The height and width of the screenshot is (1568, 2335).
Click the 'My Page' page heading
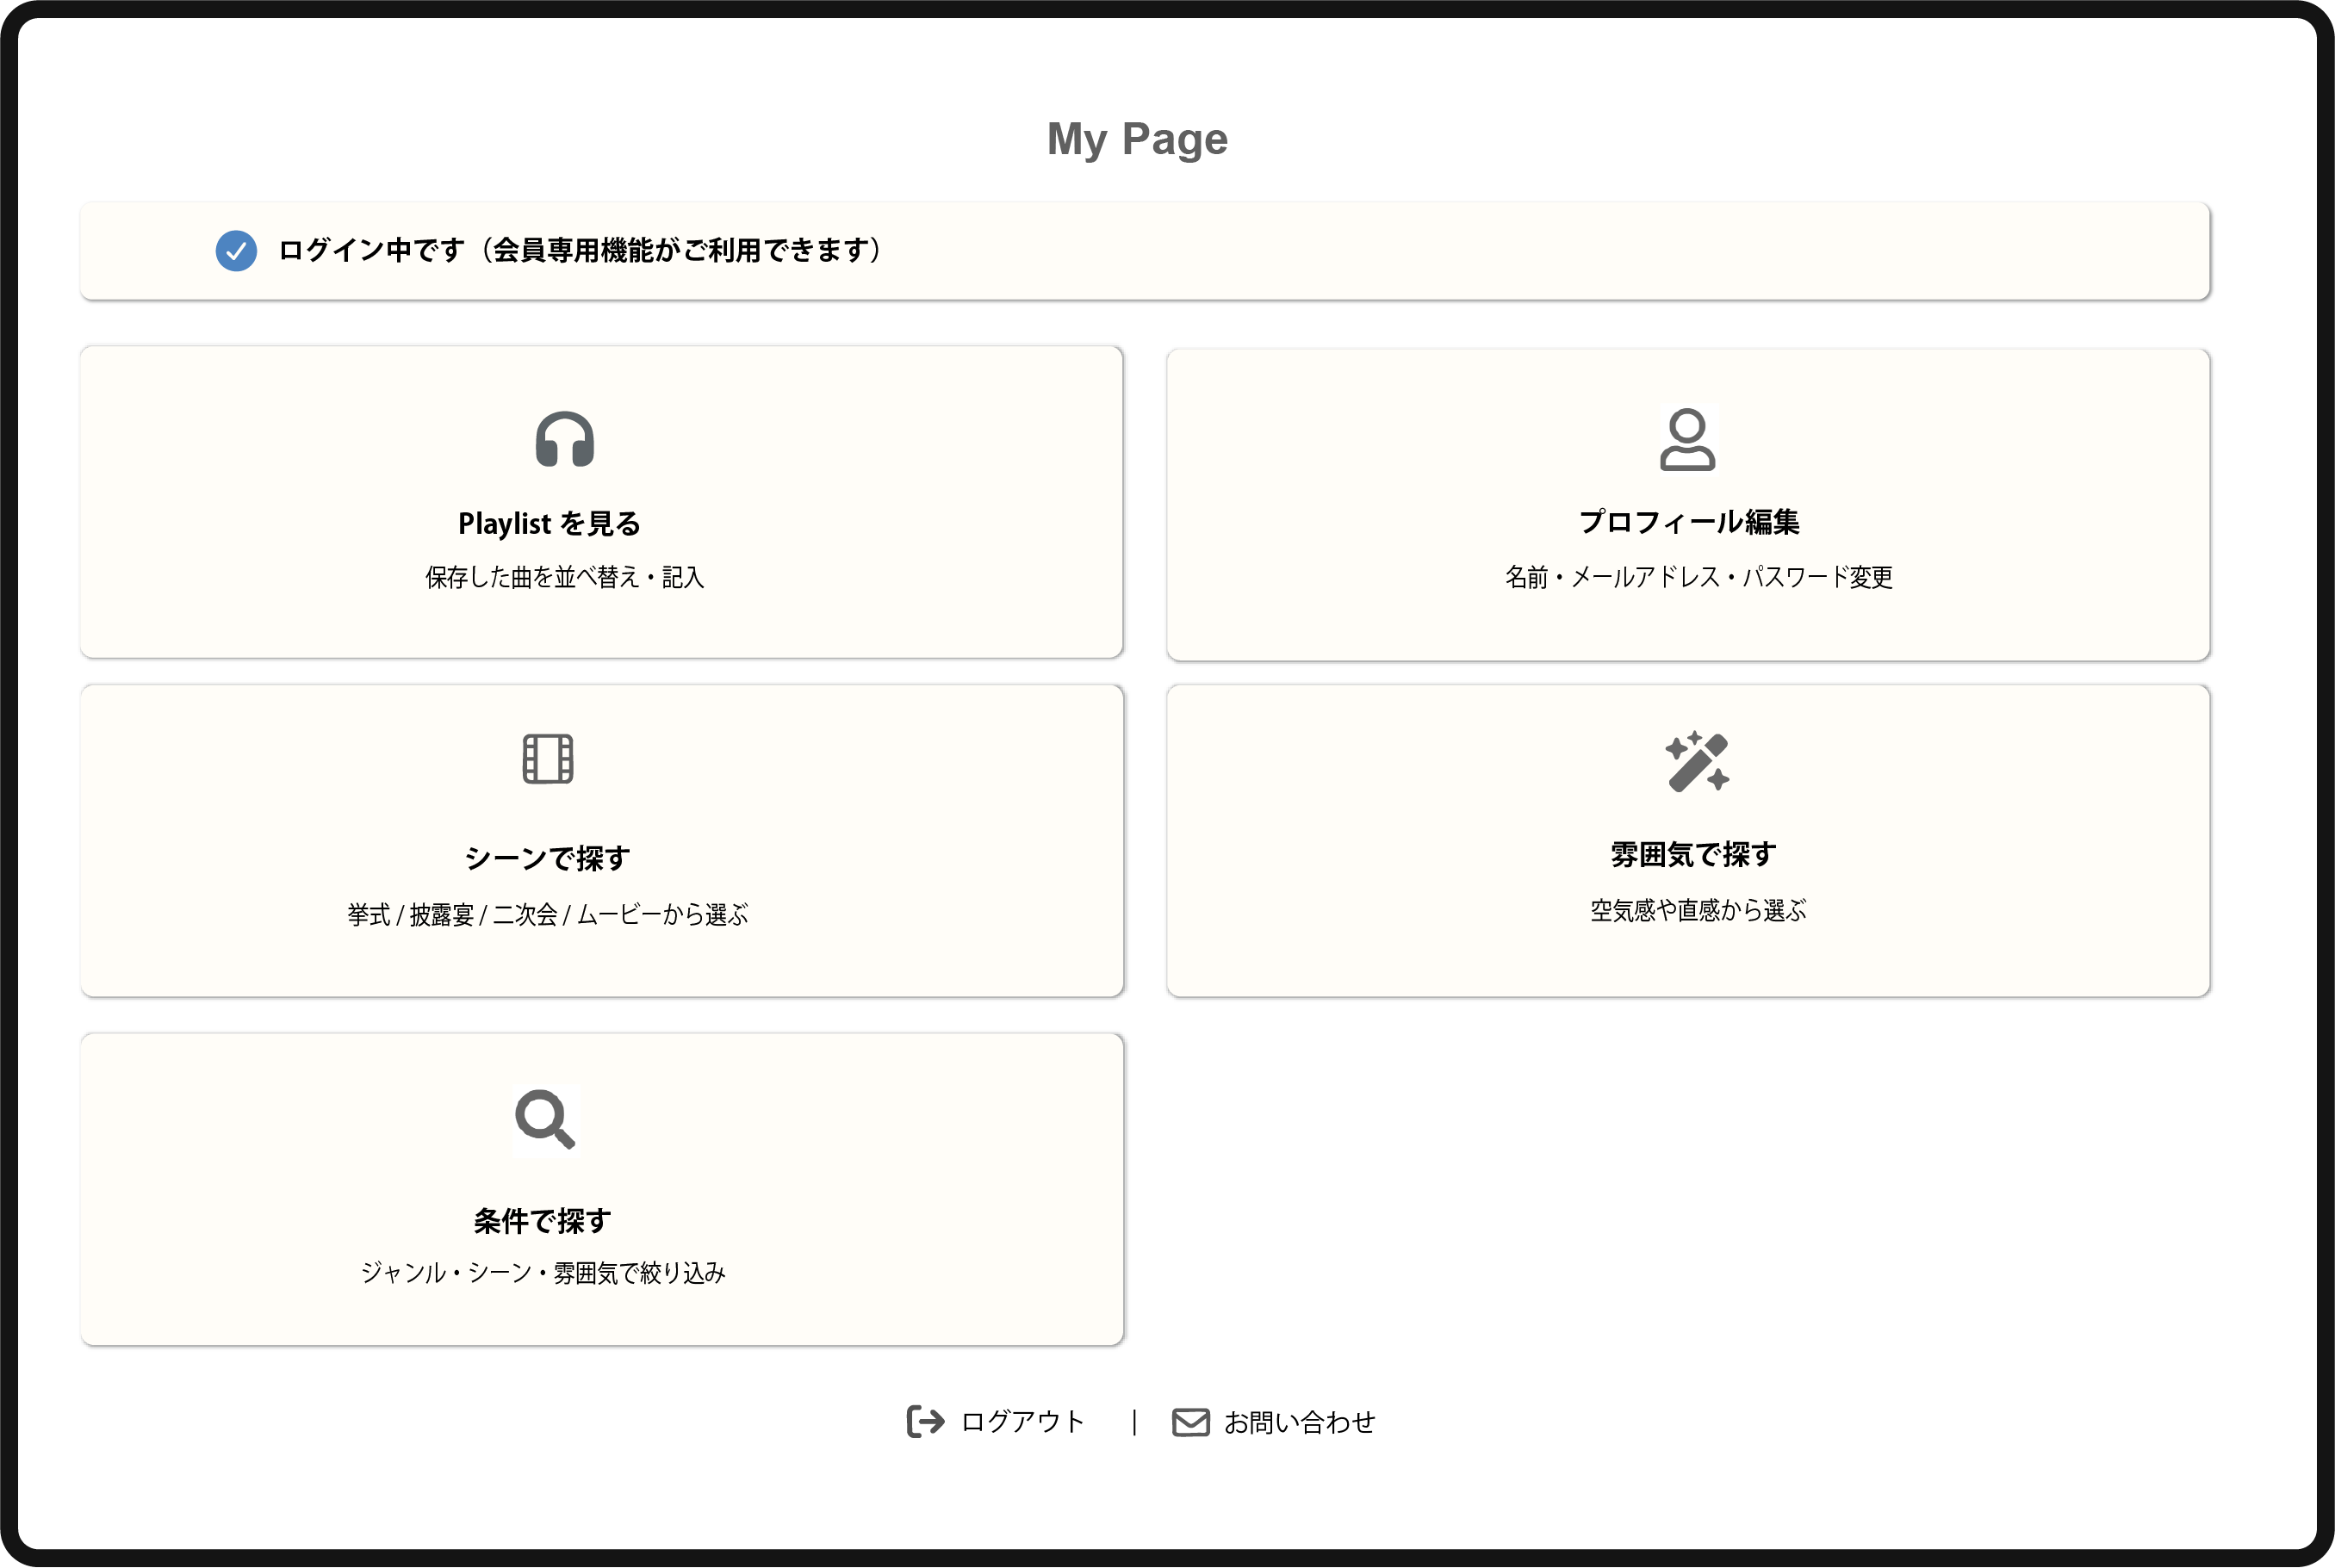coord(1137,139)
